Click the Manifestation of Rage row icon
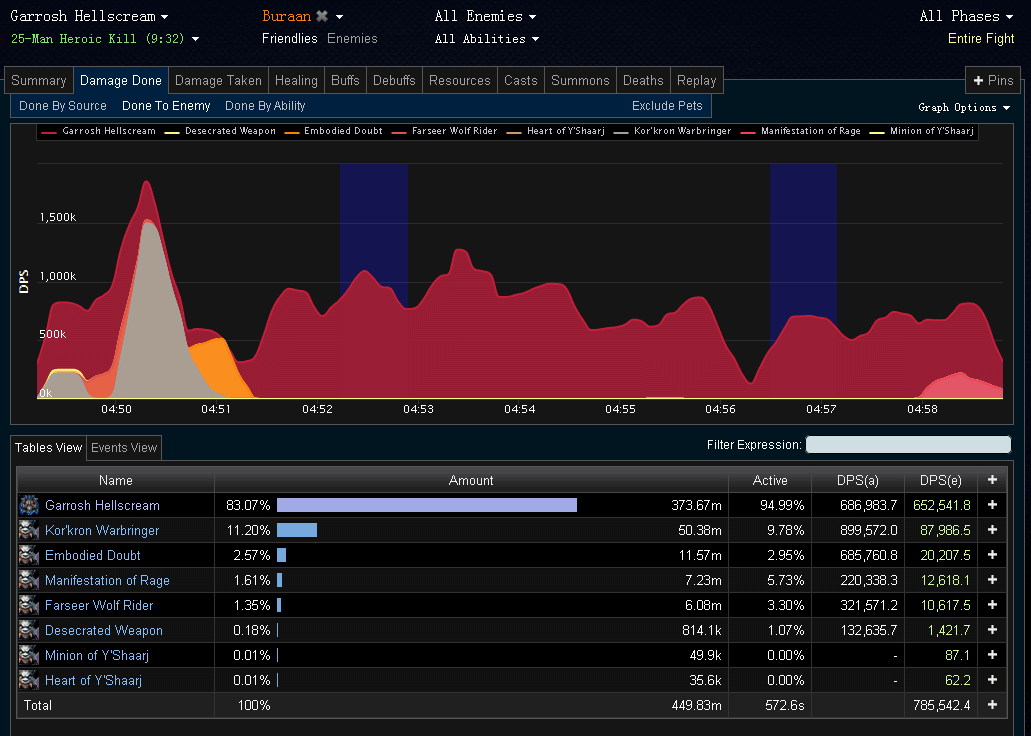 coord(29,581)
